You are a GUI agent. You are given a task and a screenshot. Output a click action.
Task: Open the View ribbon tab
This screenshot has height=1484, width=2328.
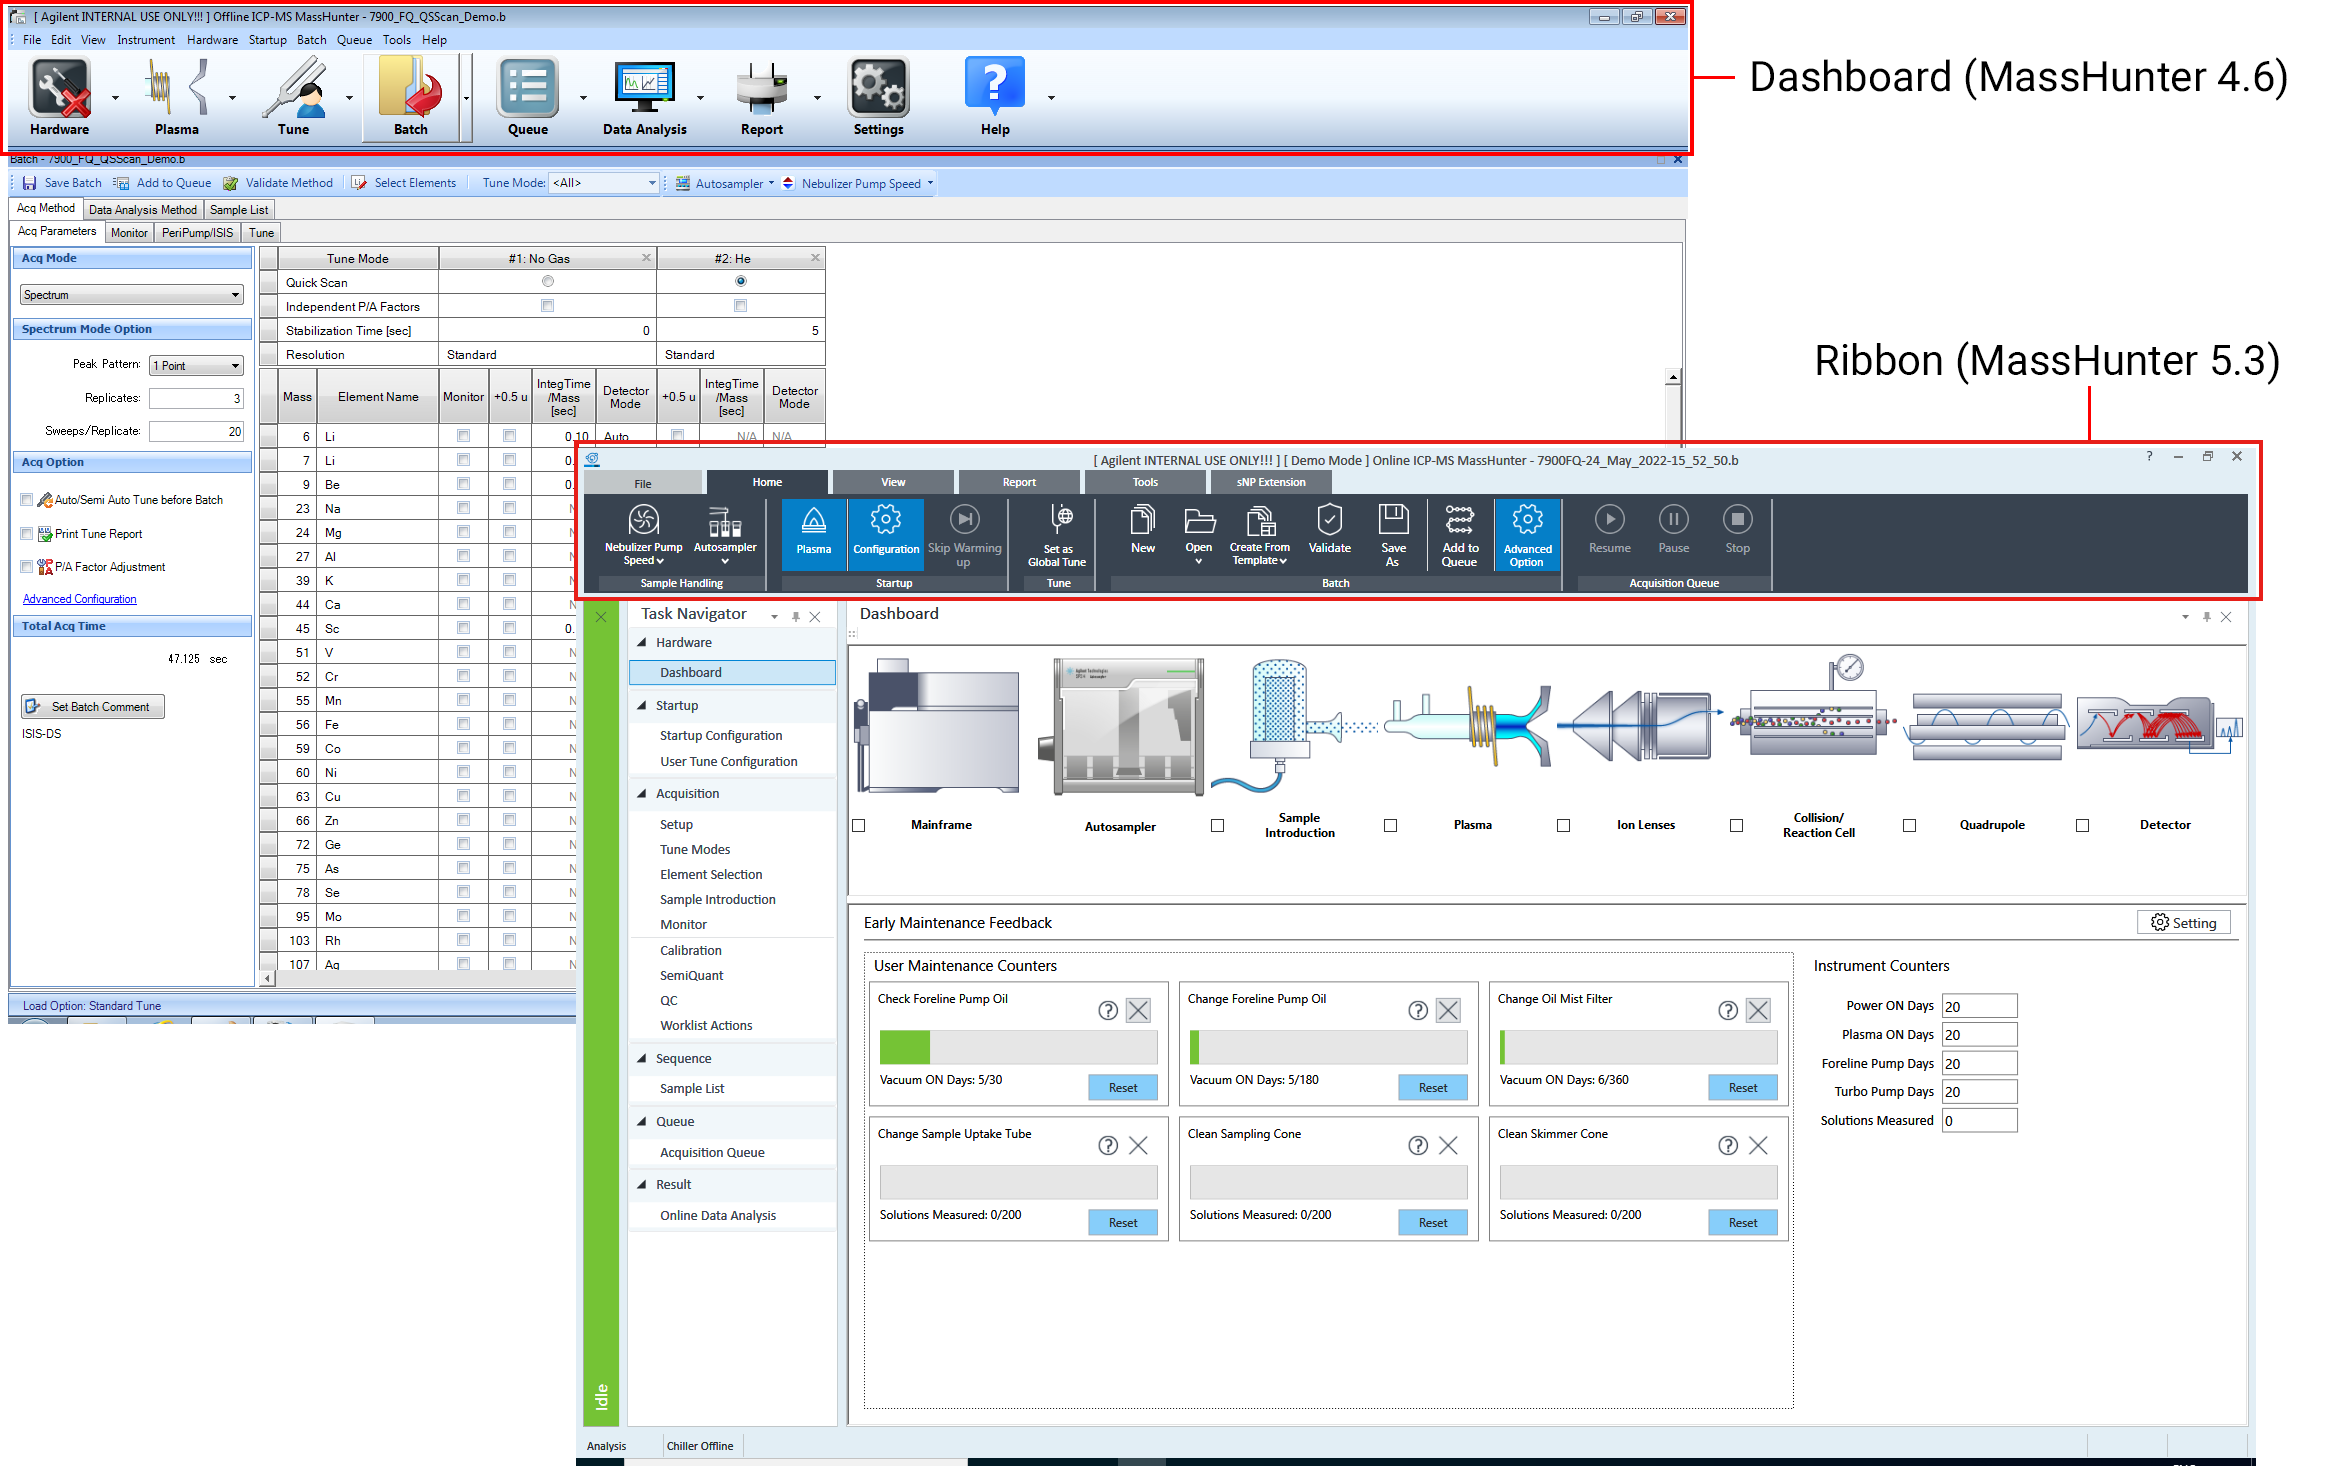pyautogui.click(x=893, y=482)
